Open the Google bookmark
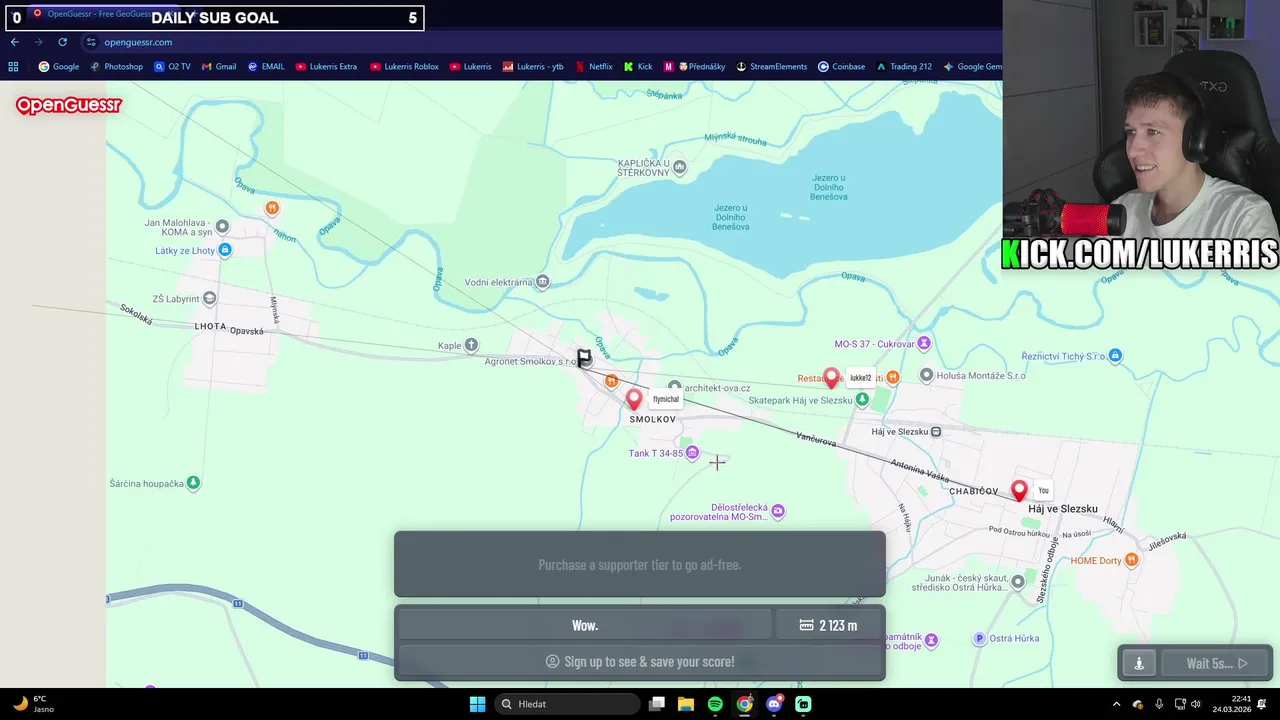This screenshot has width=1280, height=720. point(59,67)
